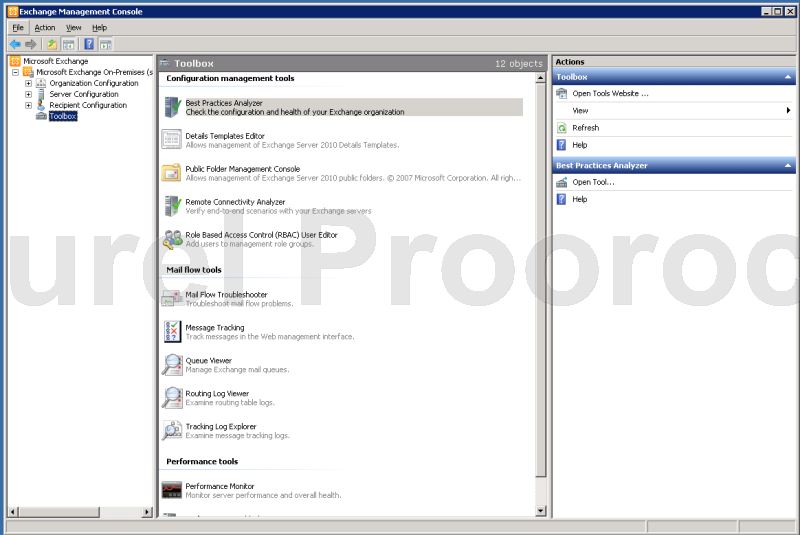Select Details Templates Editor text
Screen dimensions: 800x535
(225, 136)
